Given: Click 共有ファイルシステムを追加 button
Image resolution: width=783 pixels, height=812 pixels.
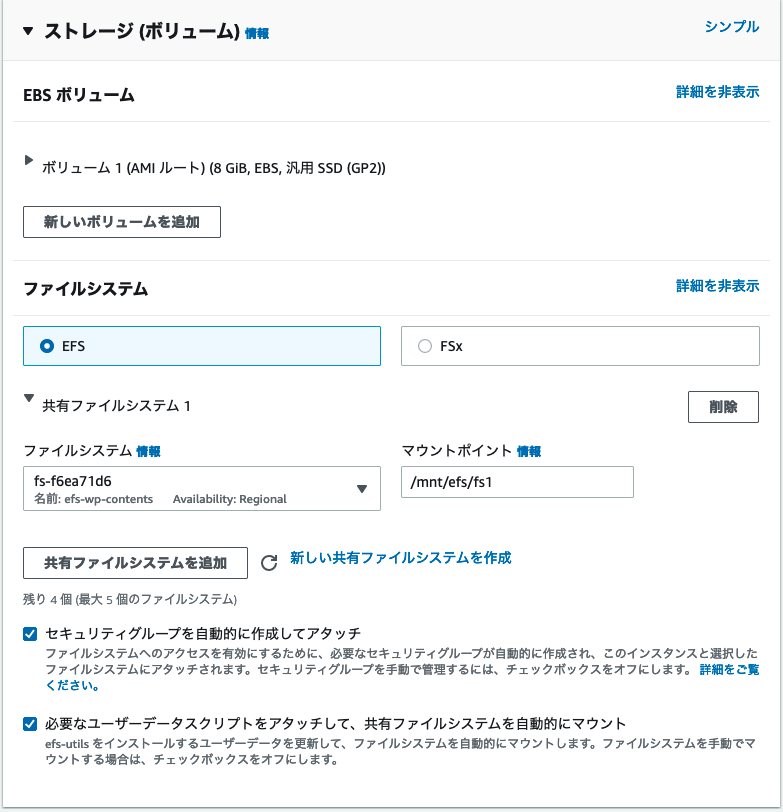Looking at the screenshot, I should [135, 563].
